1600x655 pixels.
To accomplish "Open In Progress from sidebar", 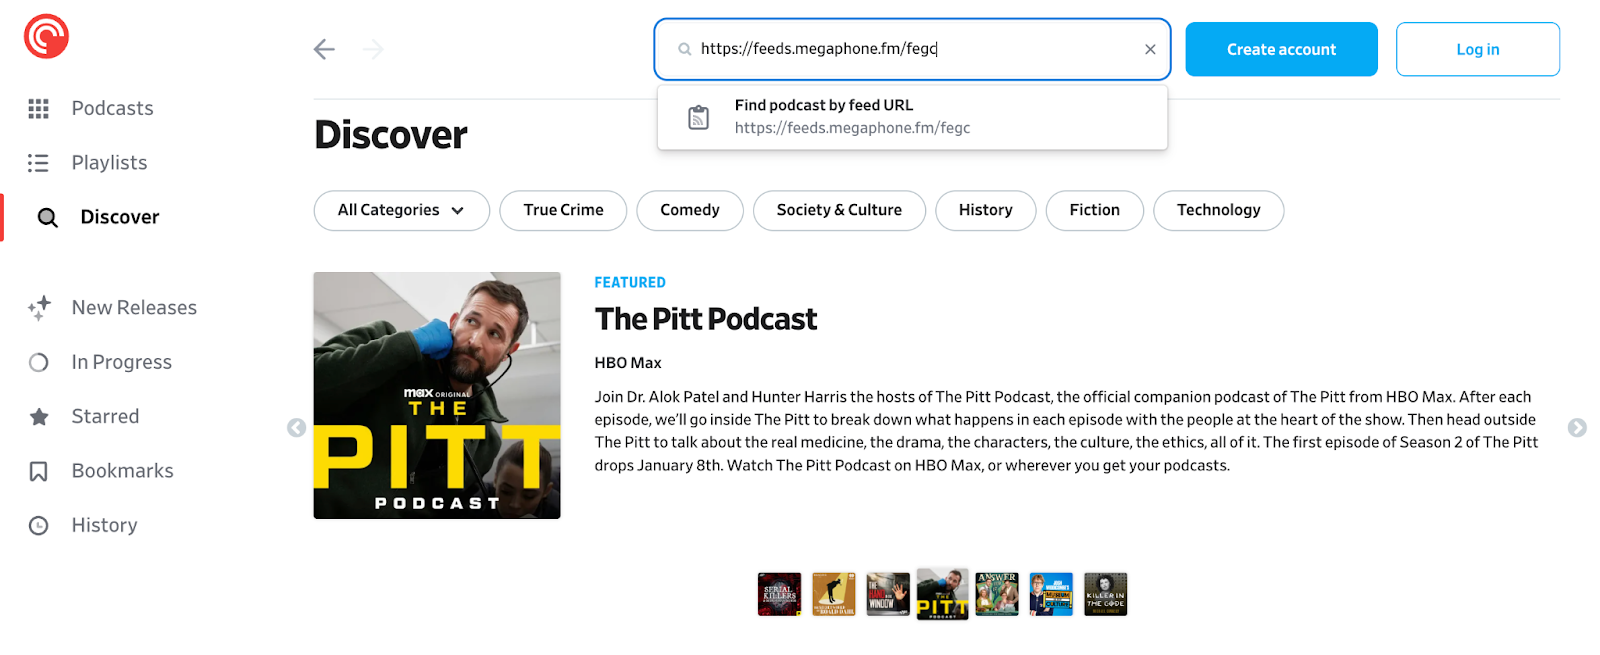I will 100,362.
